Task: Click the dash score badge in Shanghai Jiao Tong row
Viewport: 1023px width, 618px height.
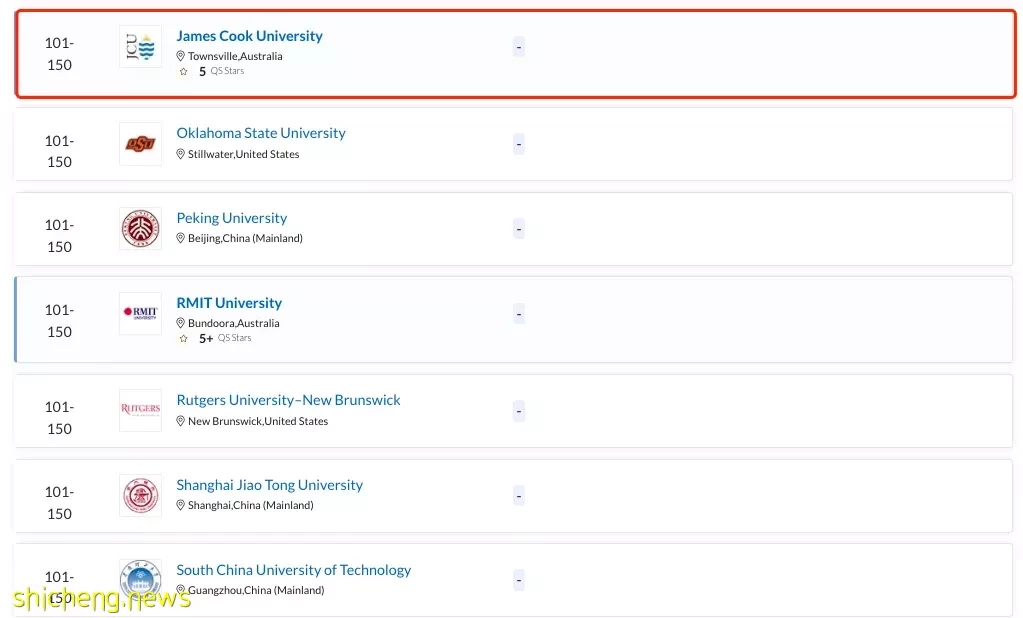Action: point(519,496)
